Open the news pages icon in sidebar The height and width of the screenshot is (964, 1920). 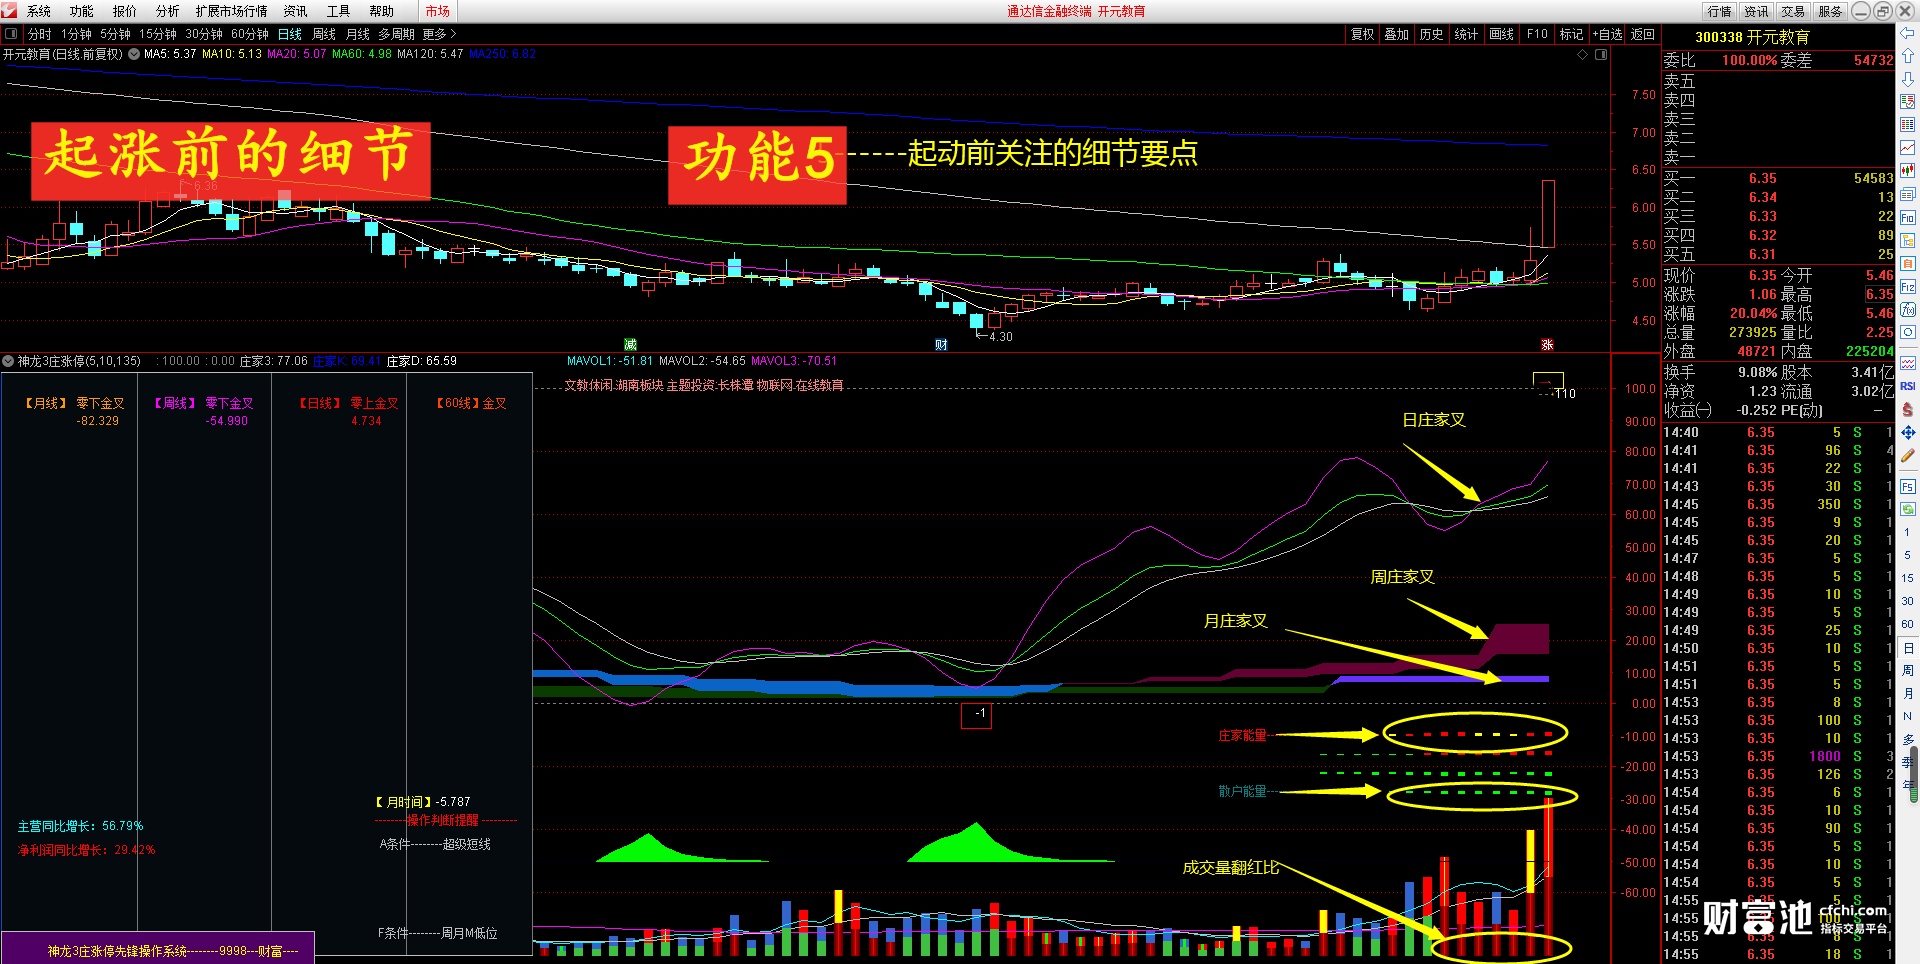tap(1908, 194)
